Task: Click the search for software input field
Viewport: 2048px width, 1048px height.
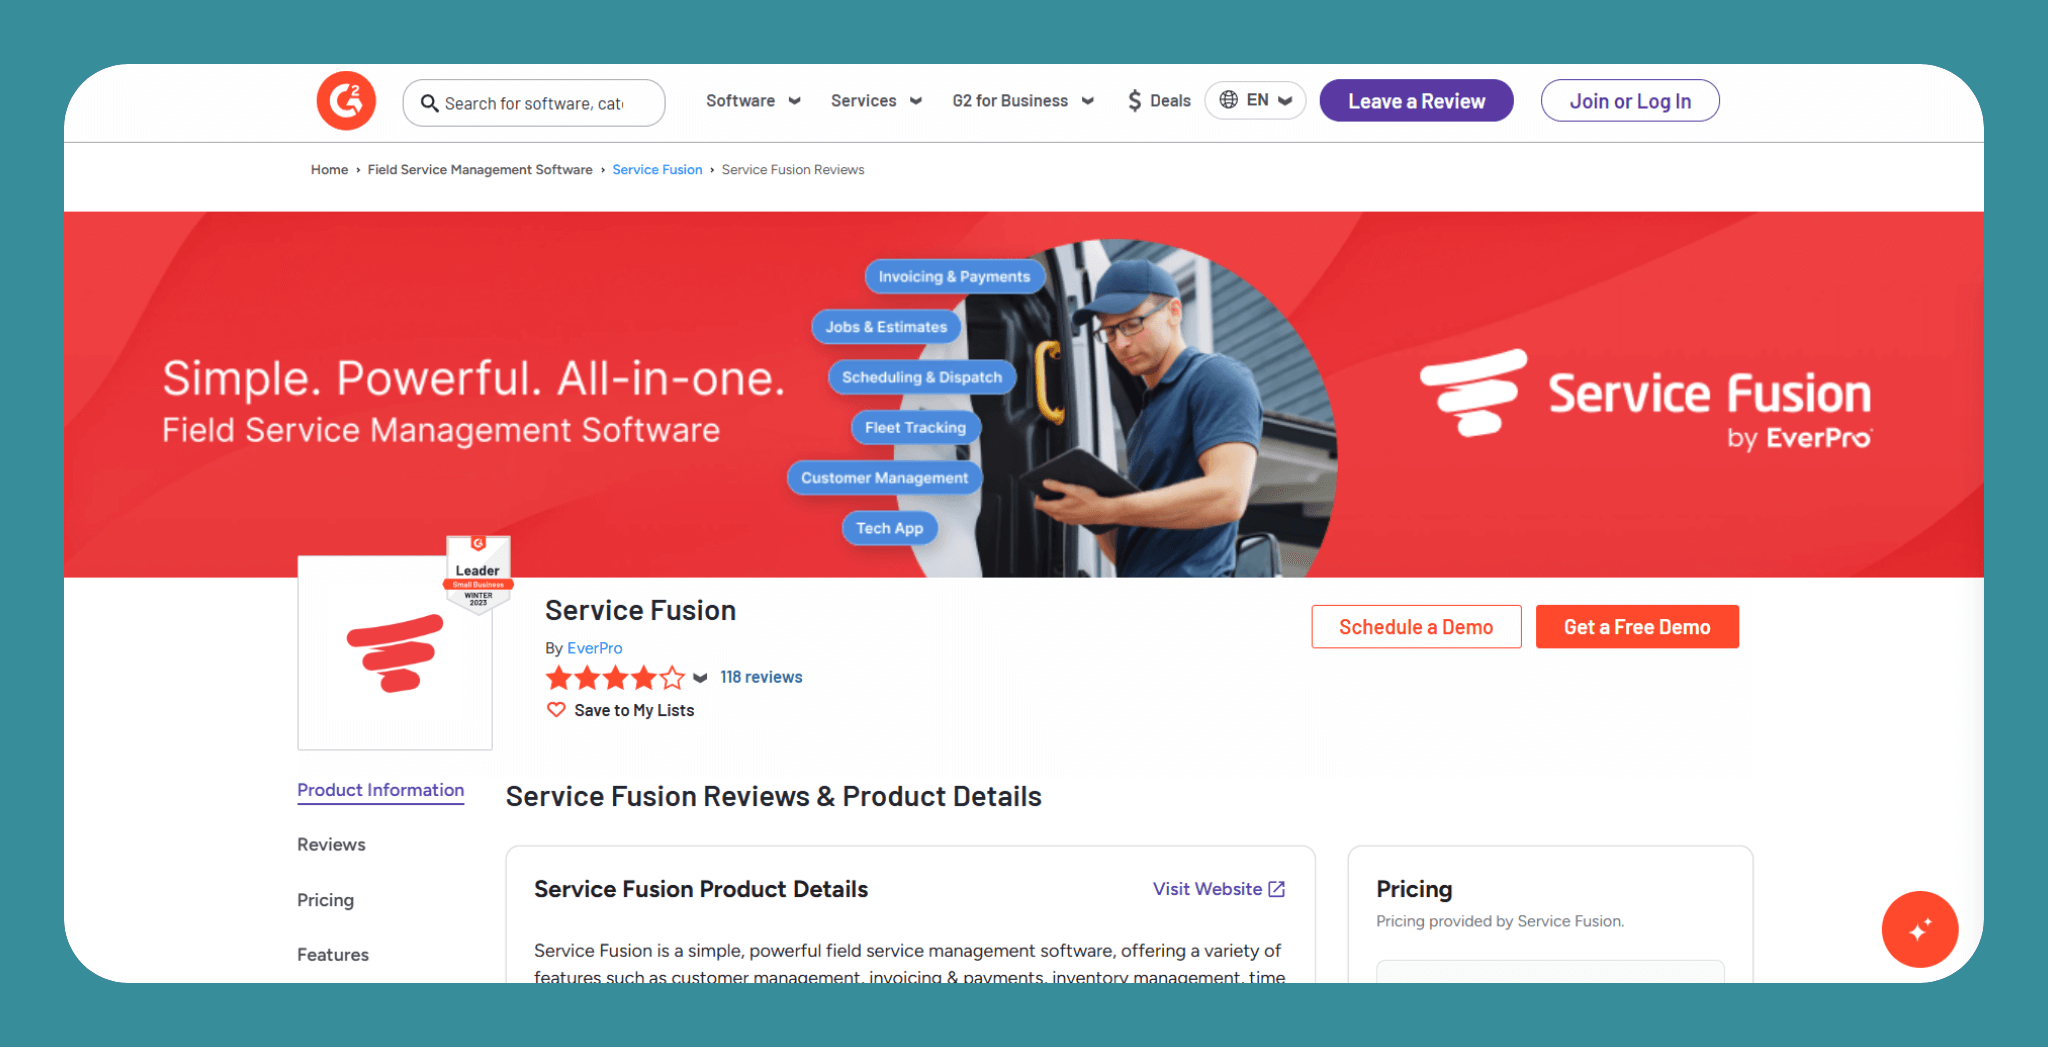Action: point(534,103)
